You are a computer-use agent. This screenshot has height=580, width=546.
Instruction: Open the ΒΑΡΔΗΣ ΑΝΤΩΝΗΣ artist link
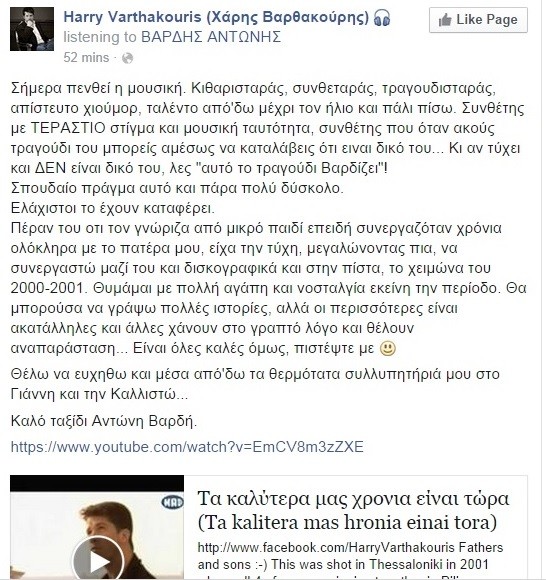pos(211,37)
